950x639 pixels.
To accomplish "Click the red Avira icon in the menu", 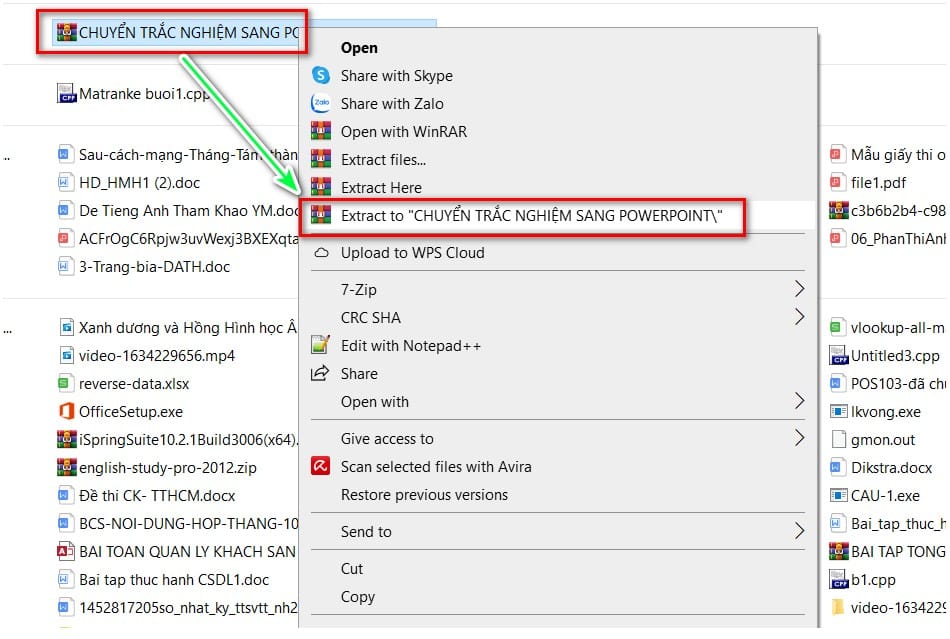I will pyautogui.click(x=321, y=466).
